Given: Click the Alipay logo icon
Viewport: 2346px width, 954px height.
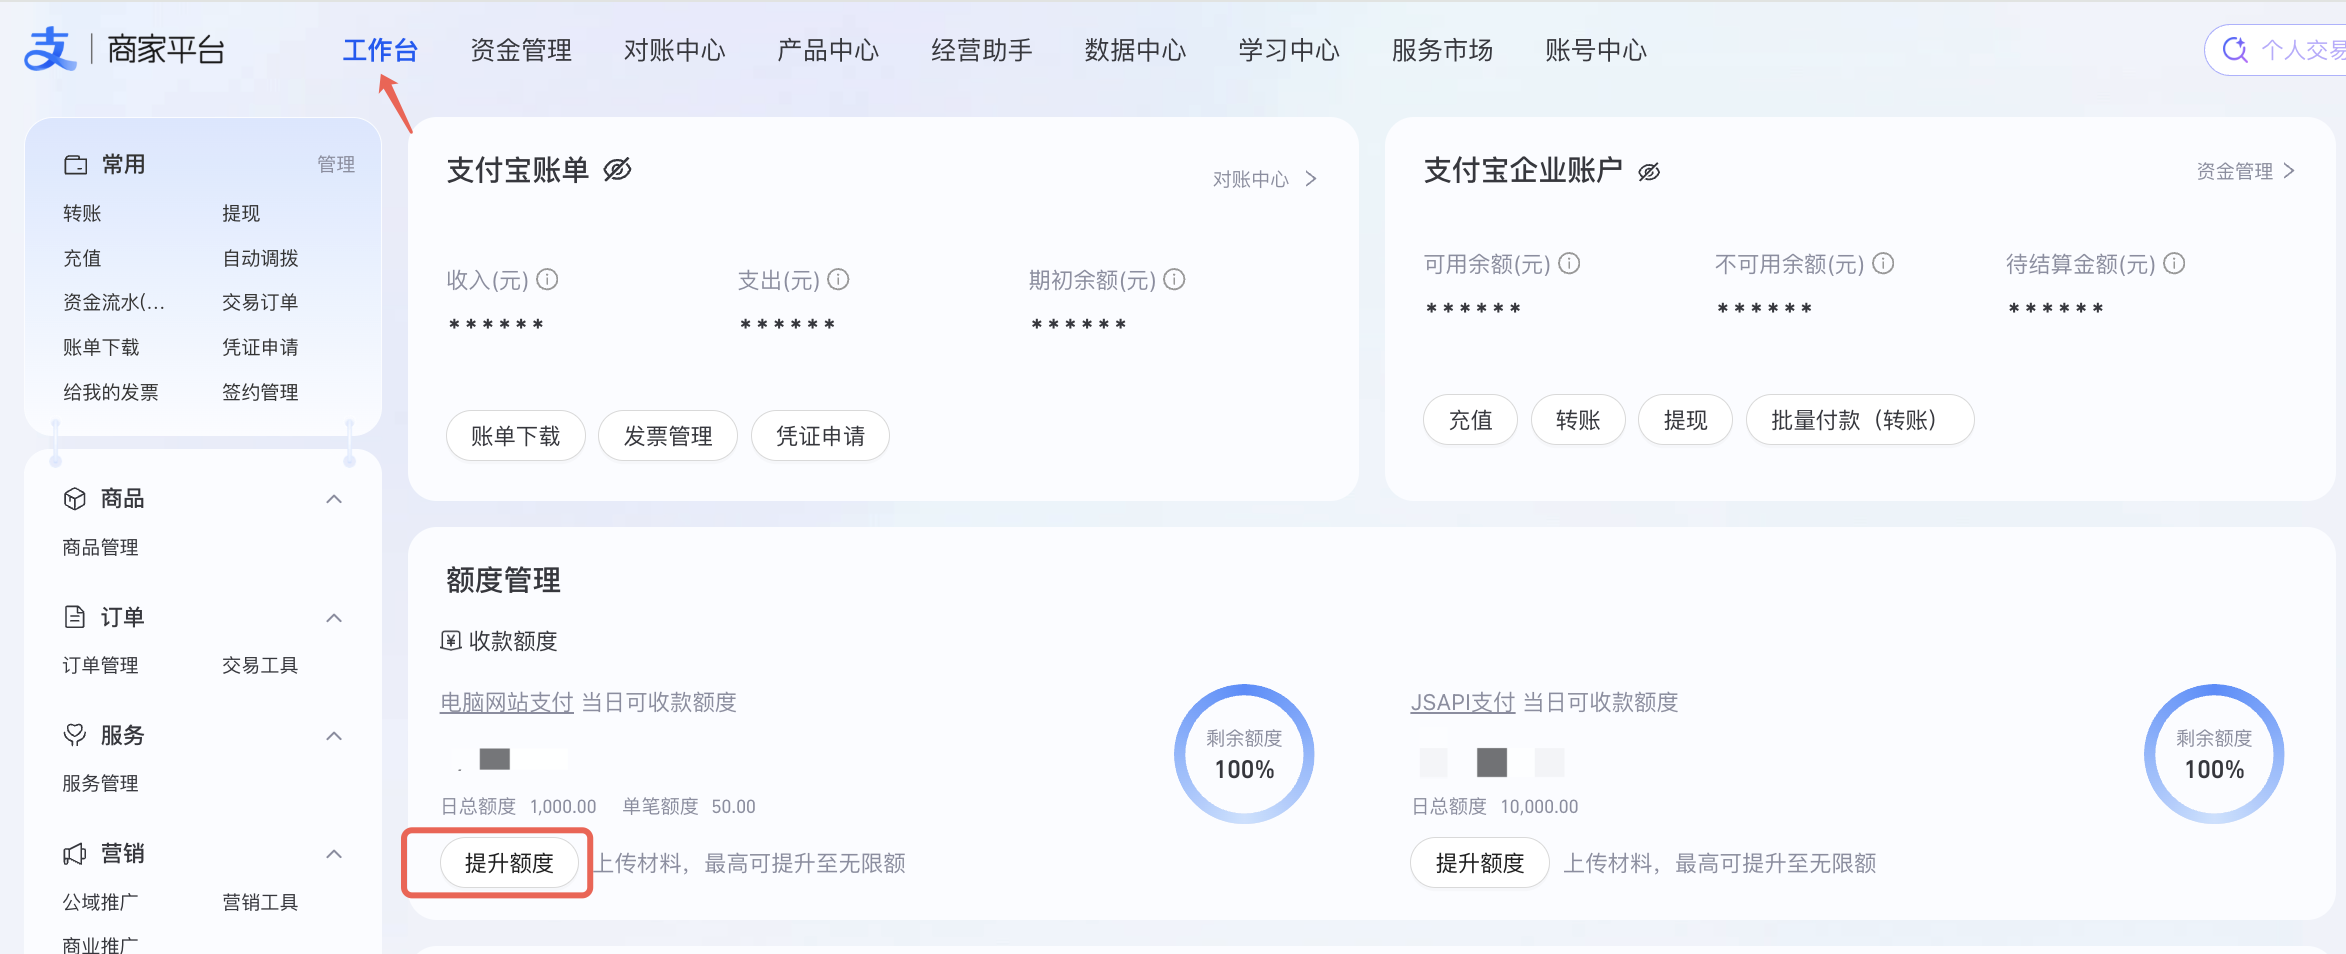Looking at the screenshot, I should [50, 49].
